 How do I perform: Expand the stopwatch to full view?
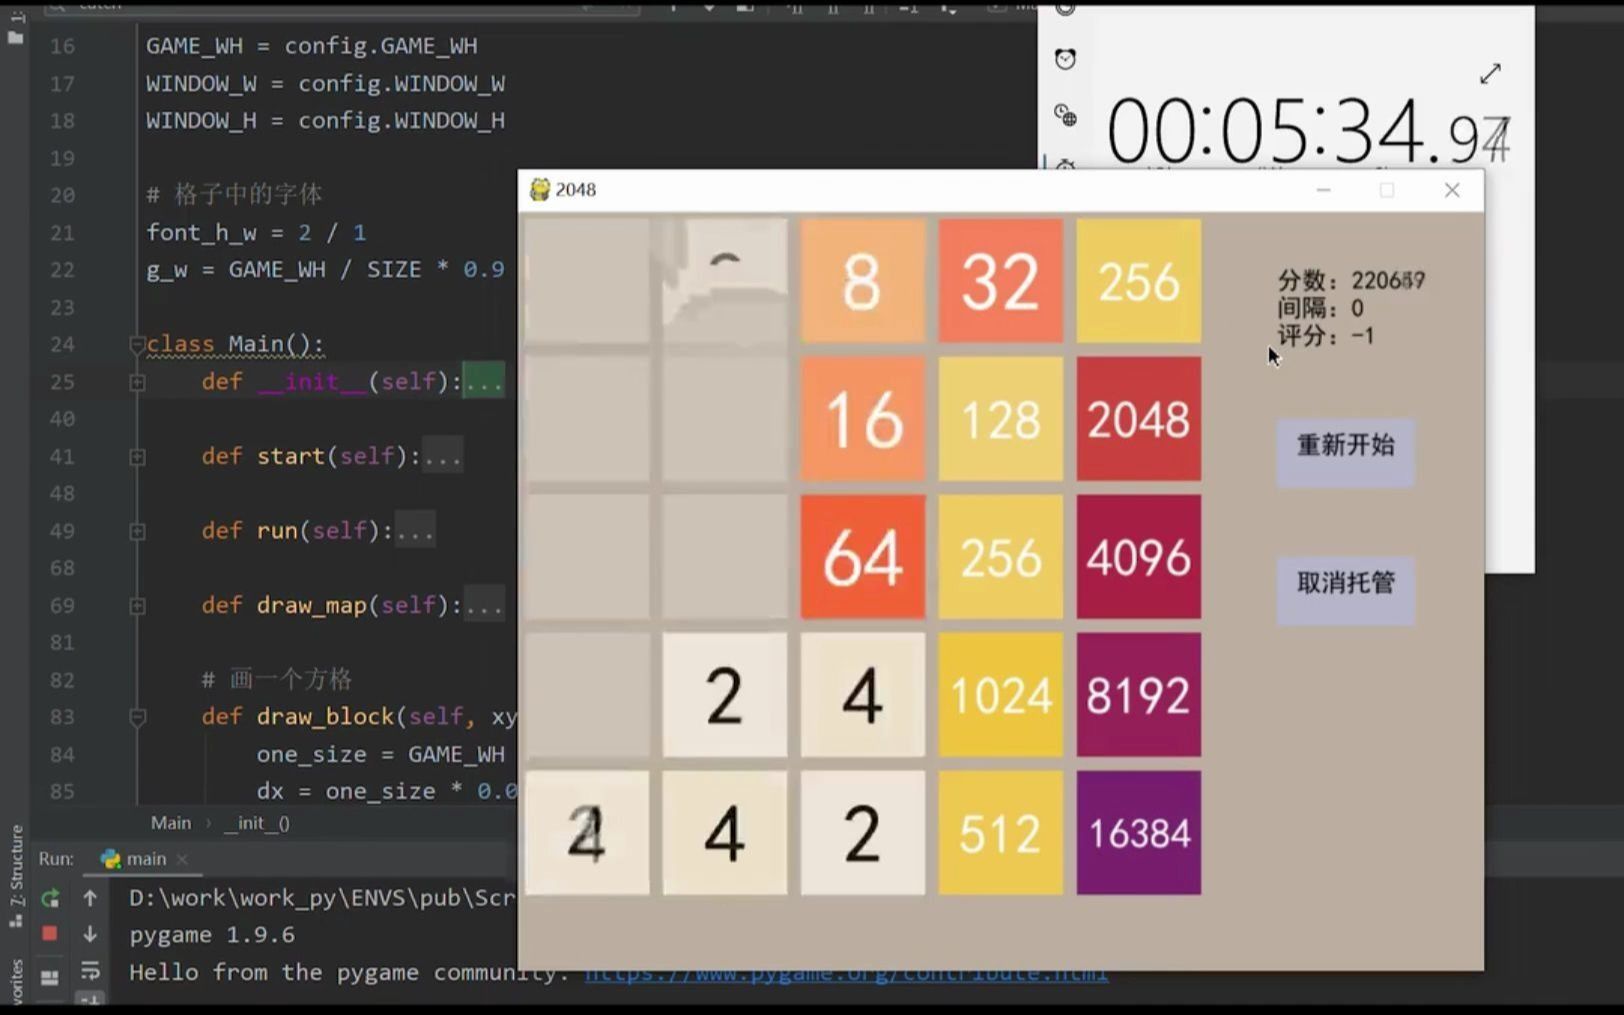pyautogui.click(x=1490, y=74)
